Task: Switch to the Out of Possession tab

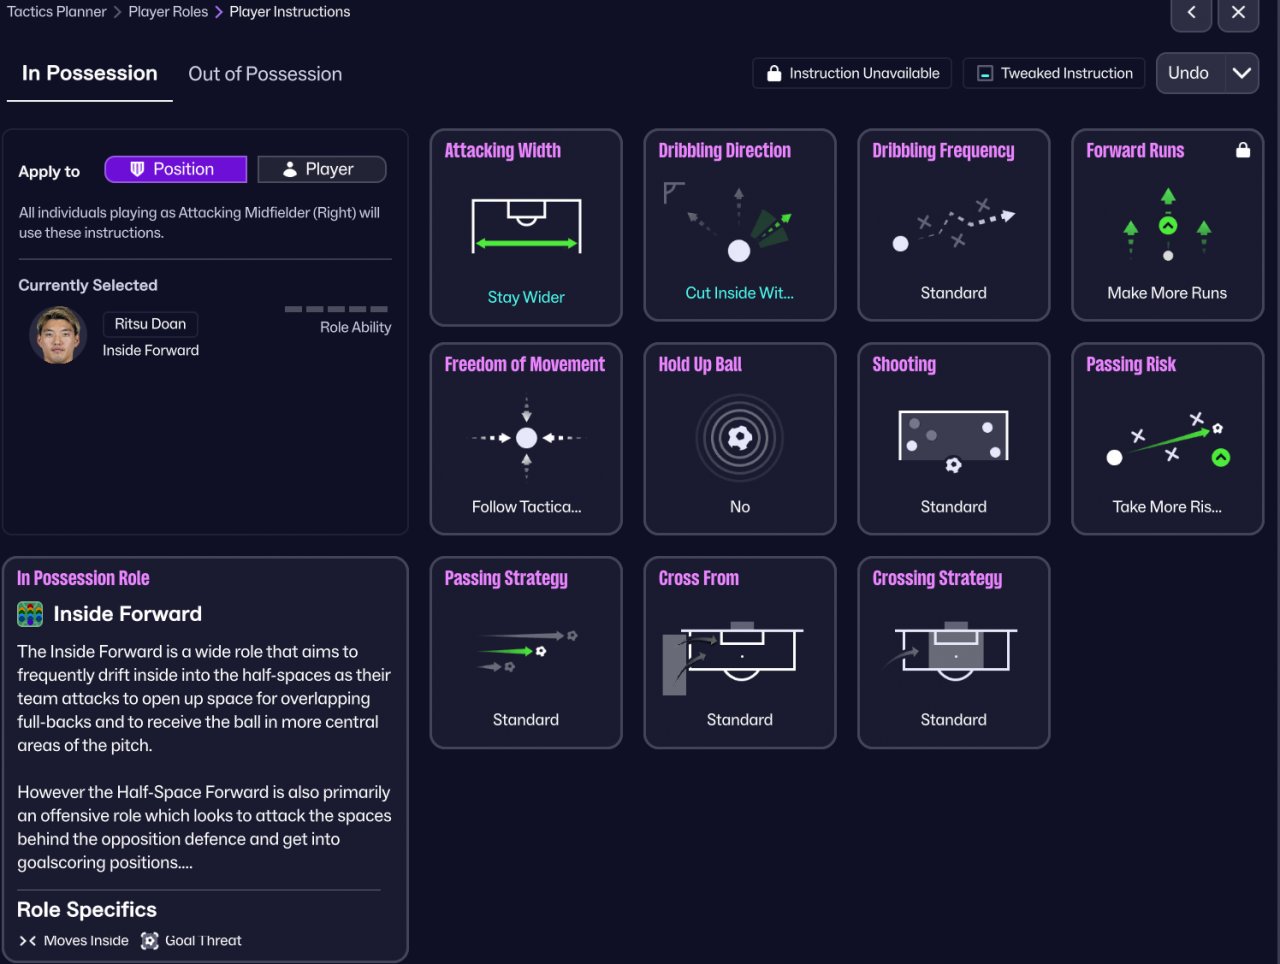Action: pos(265,74)
